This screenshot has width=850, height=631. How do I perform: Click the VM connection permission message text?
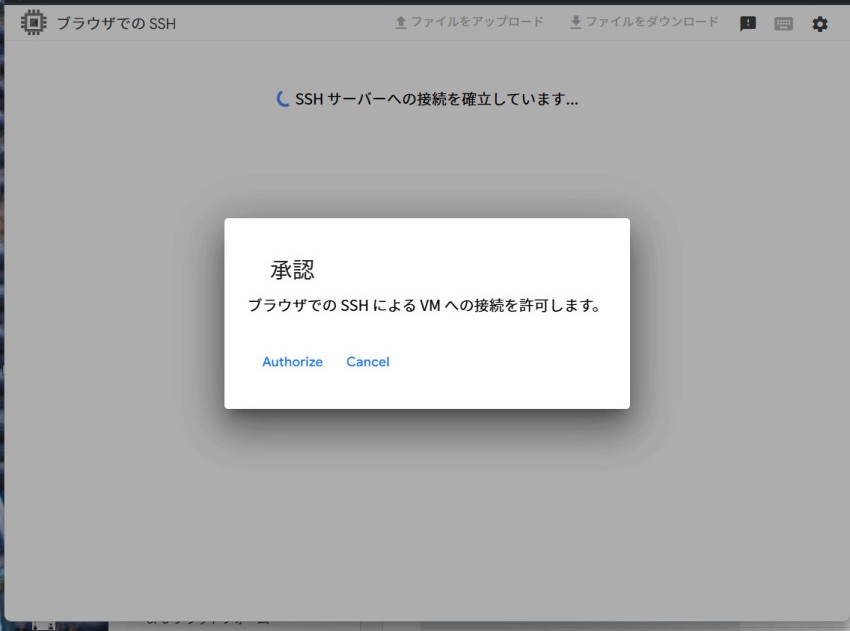coord(424,305)
